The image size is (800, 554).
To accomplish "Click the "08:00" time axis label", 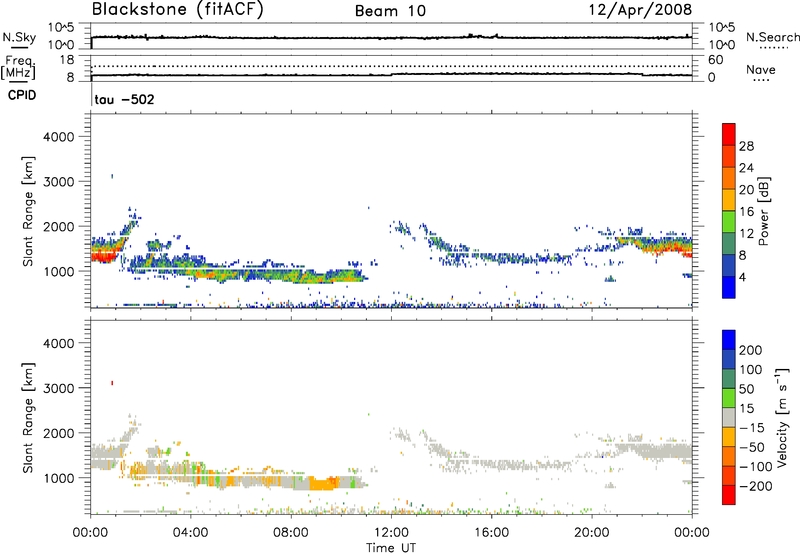I will point(291,533).
